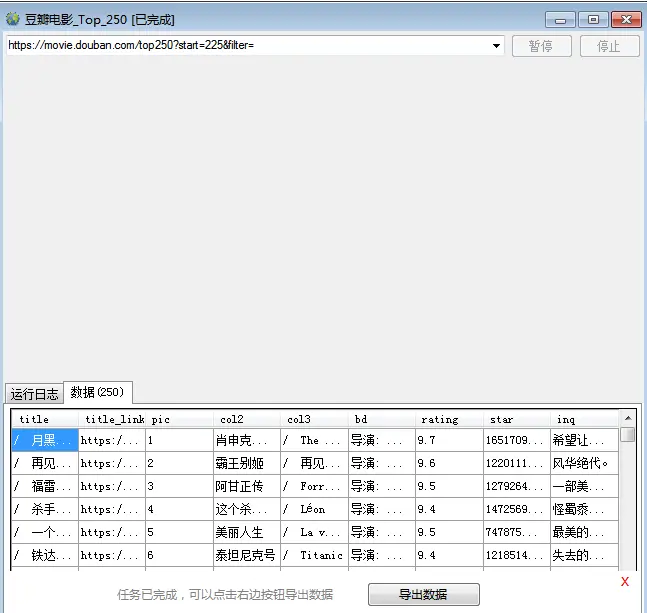
Task: Click pic cell with value 4
Action: pyautogui.click(x=179, y=509)
